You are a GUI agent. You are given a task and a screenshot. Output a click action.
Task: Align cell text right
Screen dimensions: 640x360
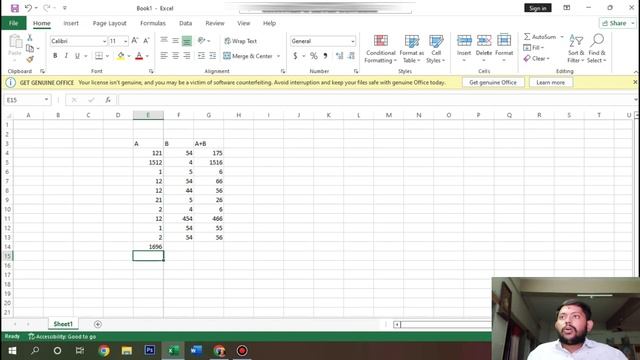(187, 56)
